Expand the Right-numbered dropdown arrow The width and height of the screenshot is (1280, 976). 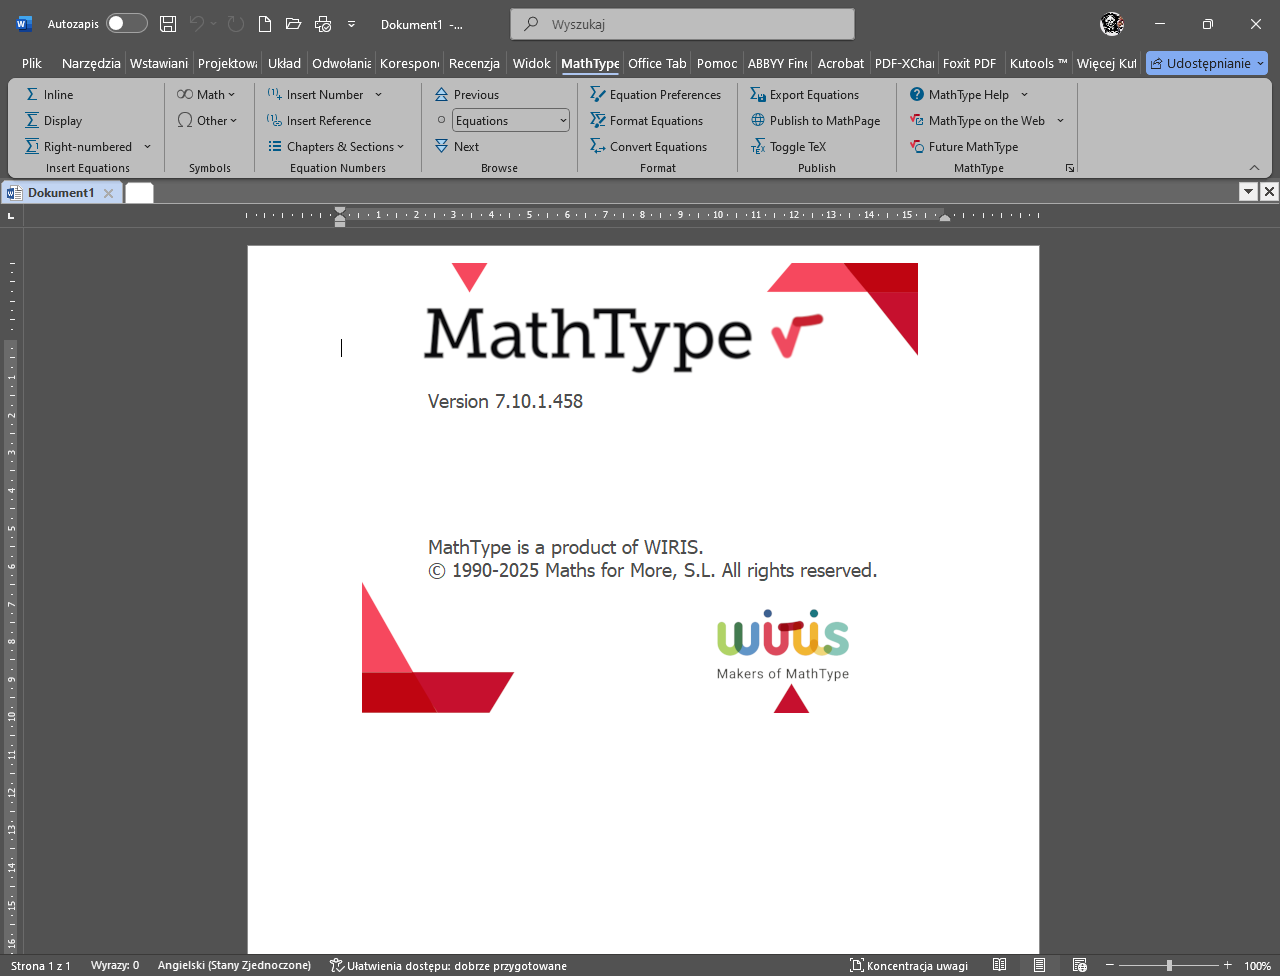(147, 146)
